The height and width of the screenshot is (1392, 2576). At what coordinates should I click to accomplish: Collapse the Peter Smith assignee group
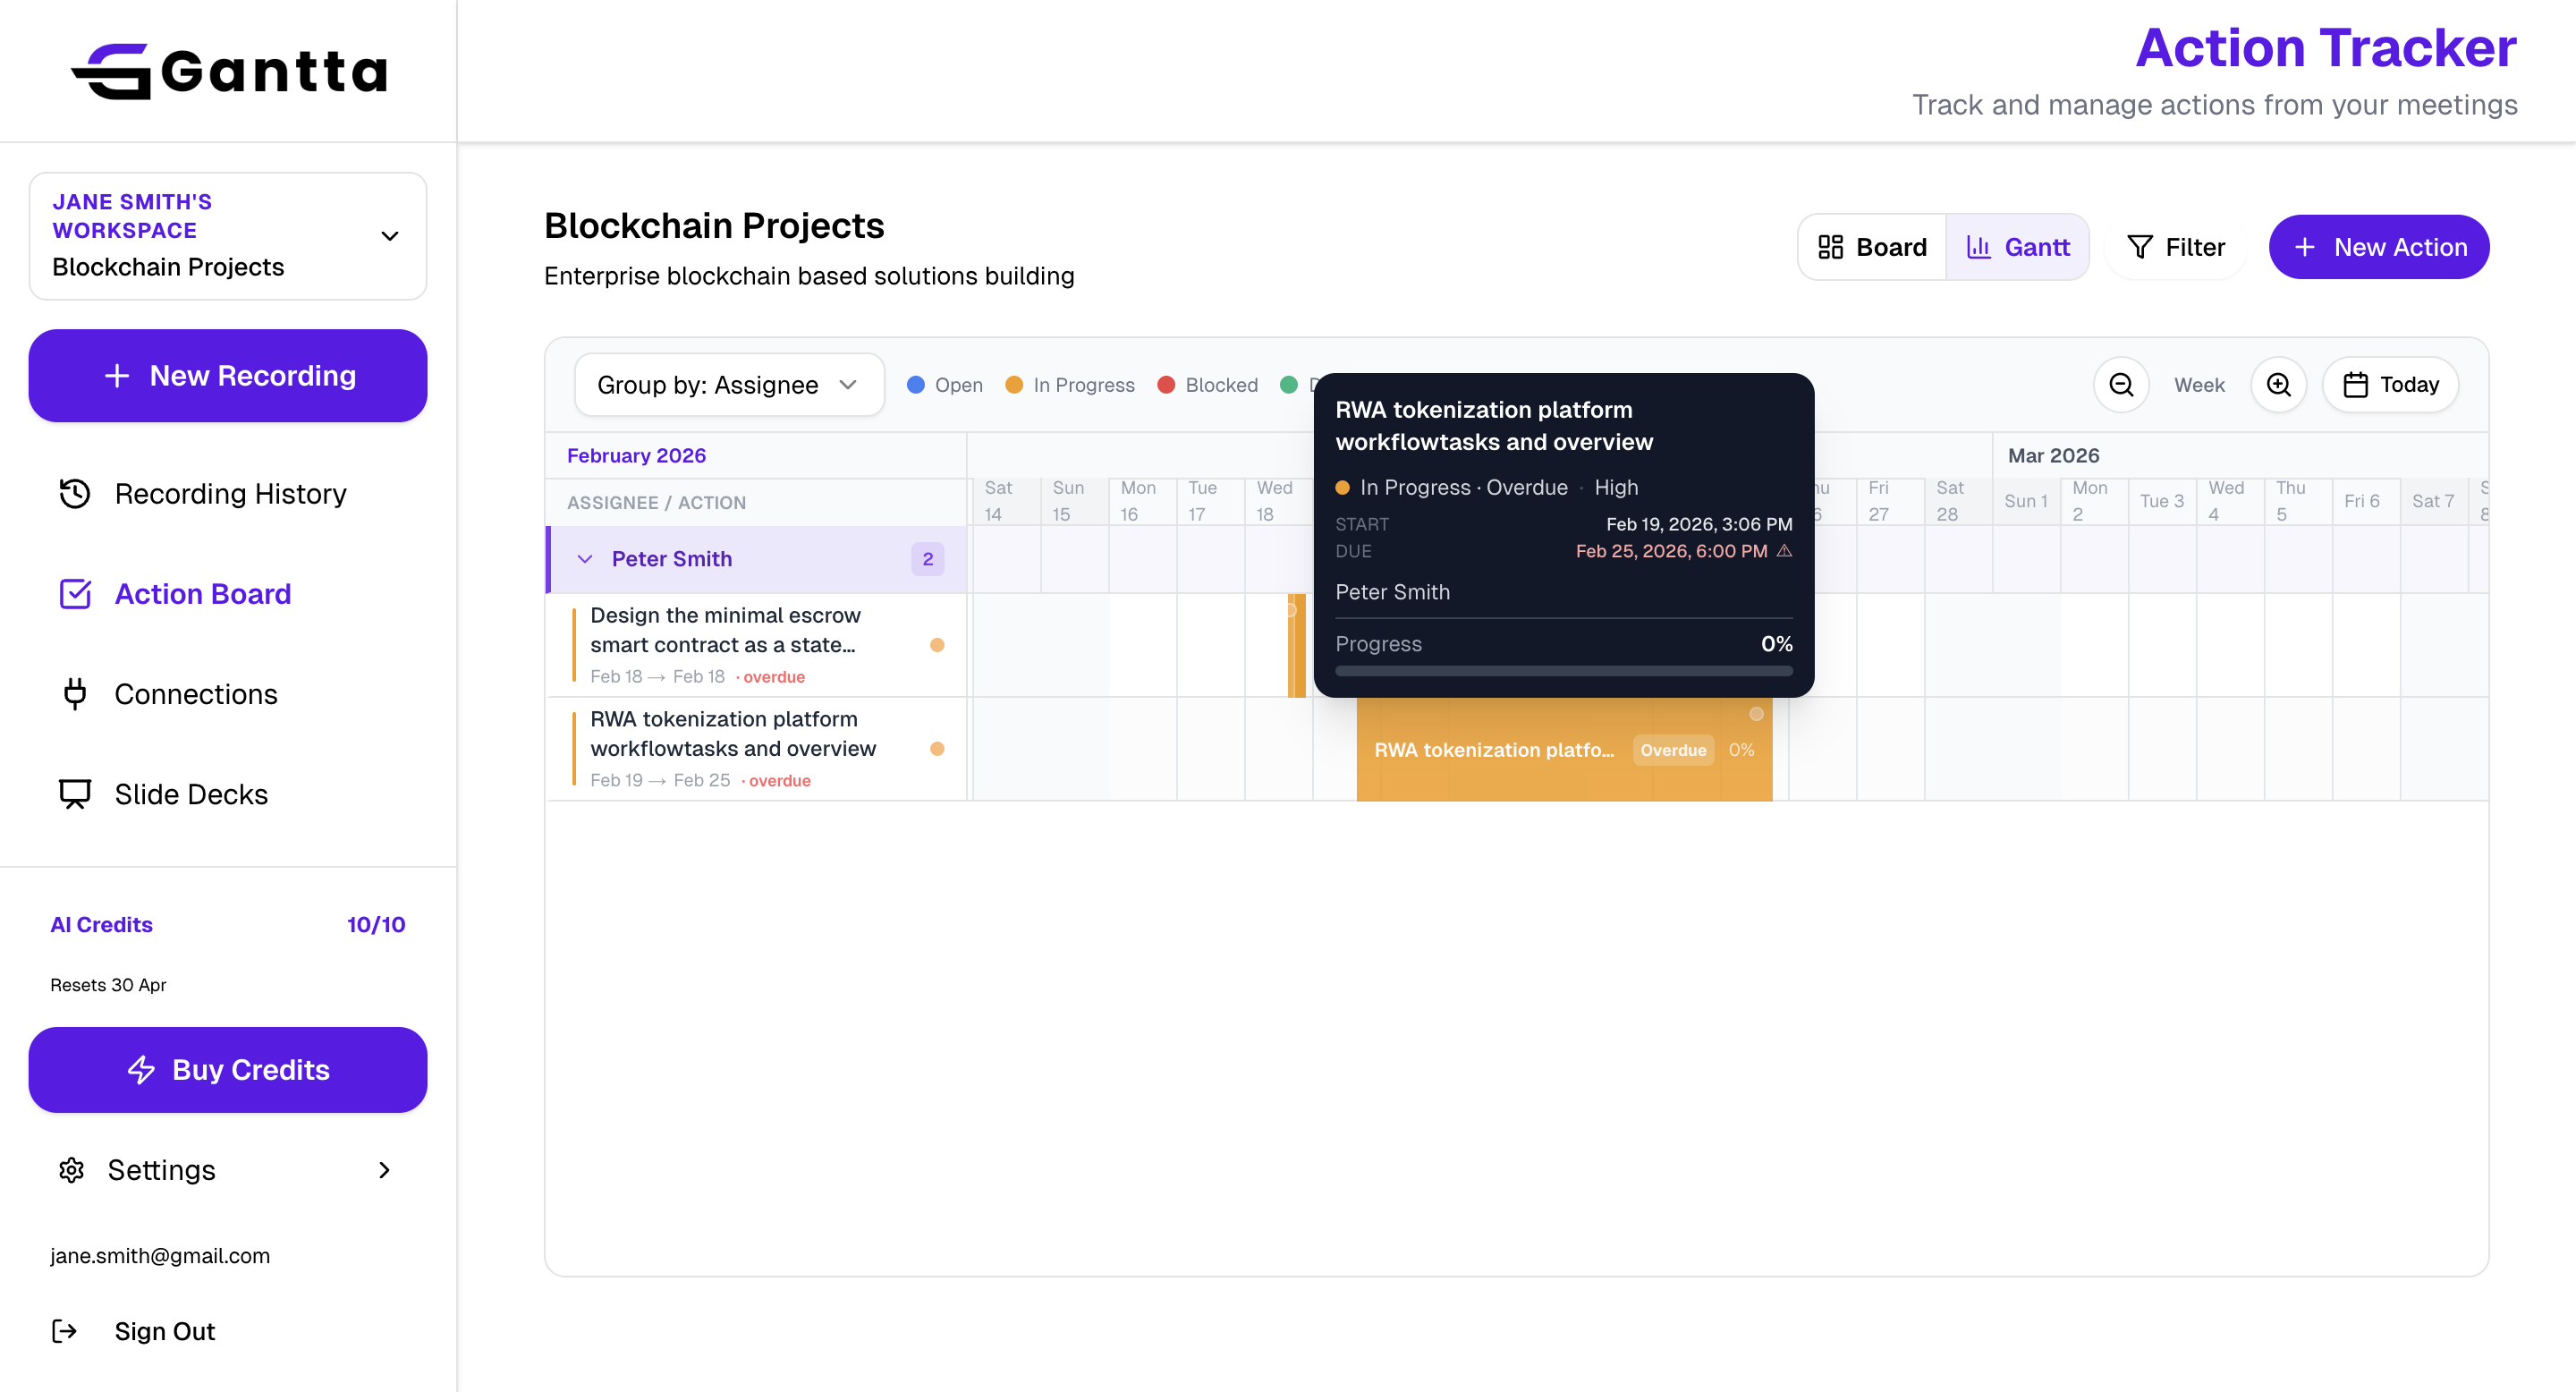pyautogui.click(x=585, y=559)
